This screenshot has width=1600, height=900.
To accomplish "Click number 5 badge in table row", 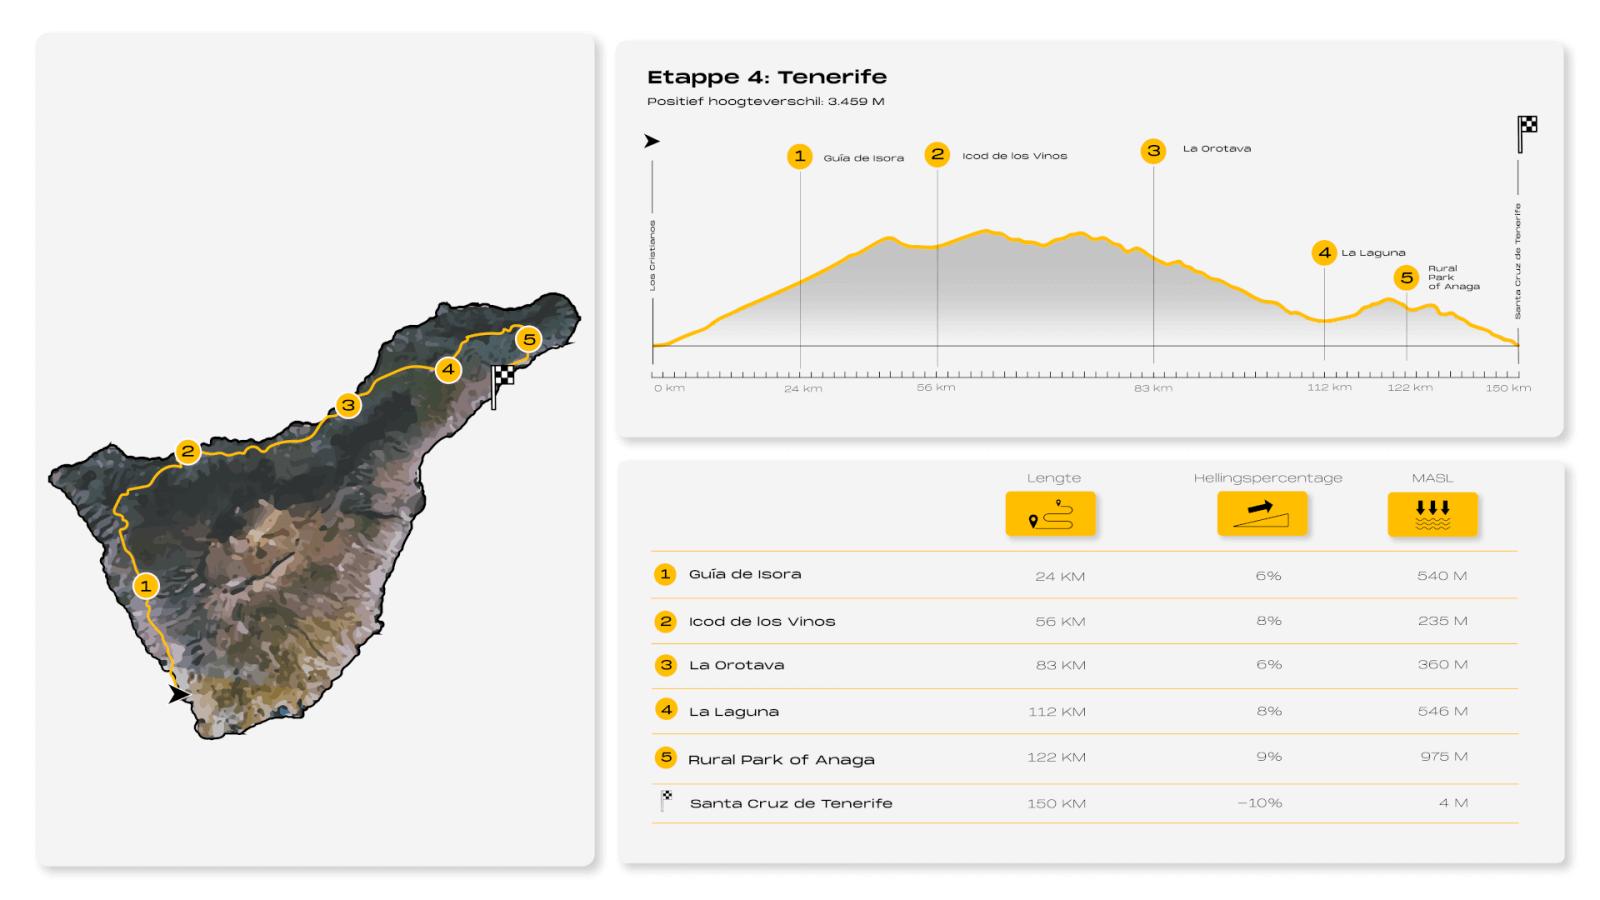I will (666, 757).
